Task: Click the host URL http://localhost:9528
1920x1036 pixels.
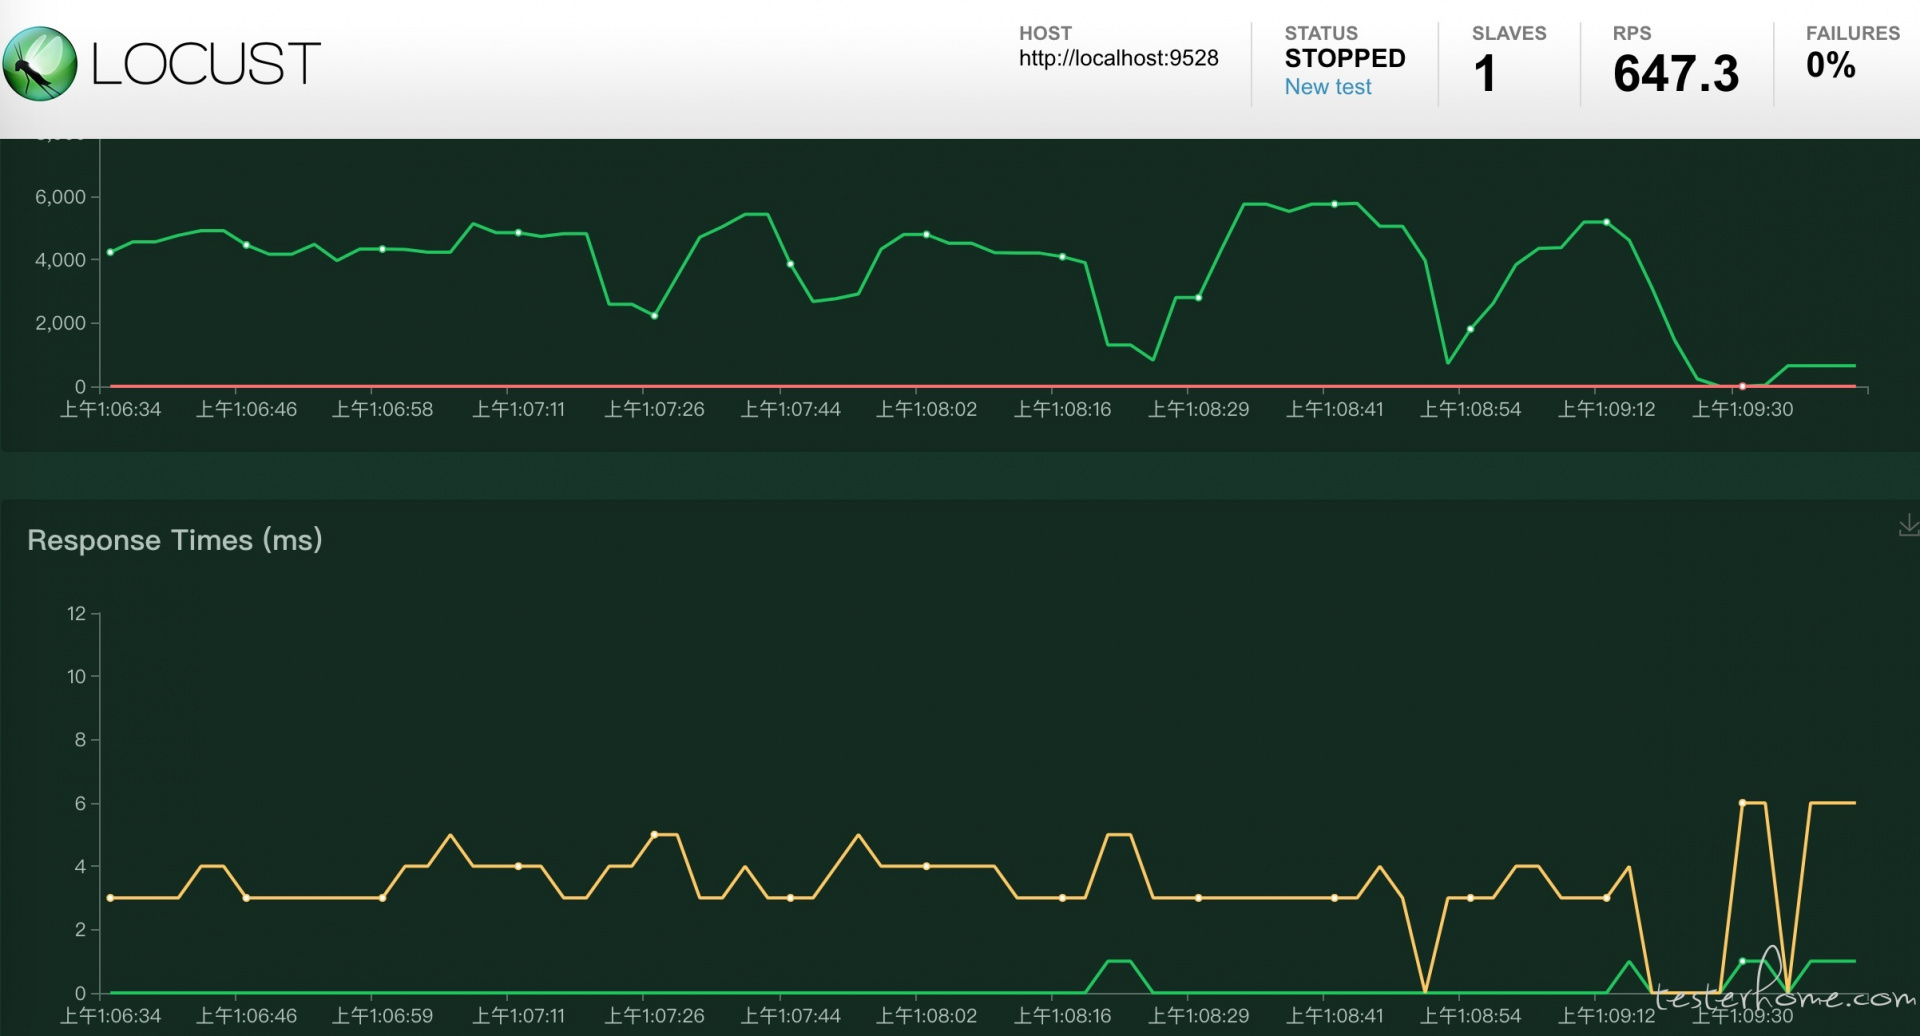Action: pyautogui.click(x=1118, y=58)
